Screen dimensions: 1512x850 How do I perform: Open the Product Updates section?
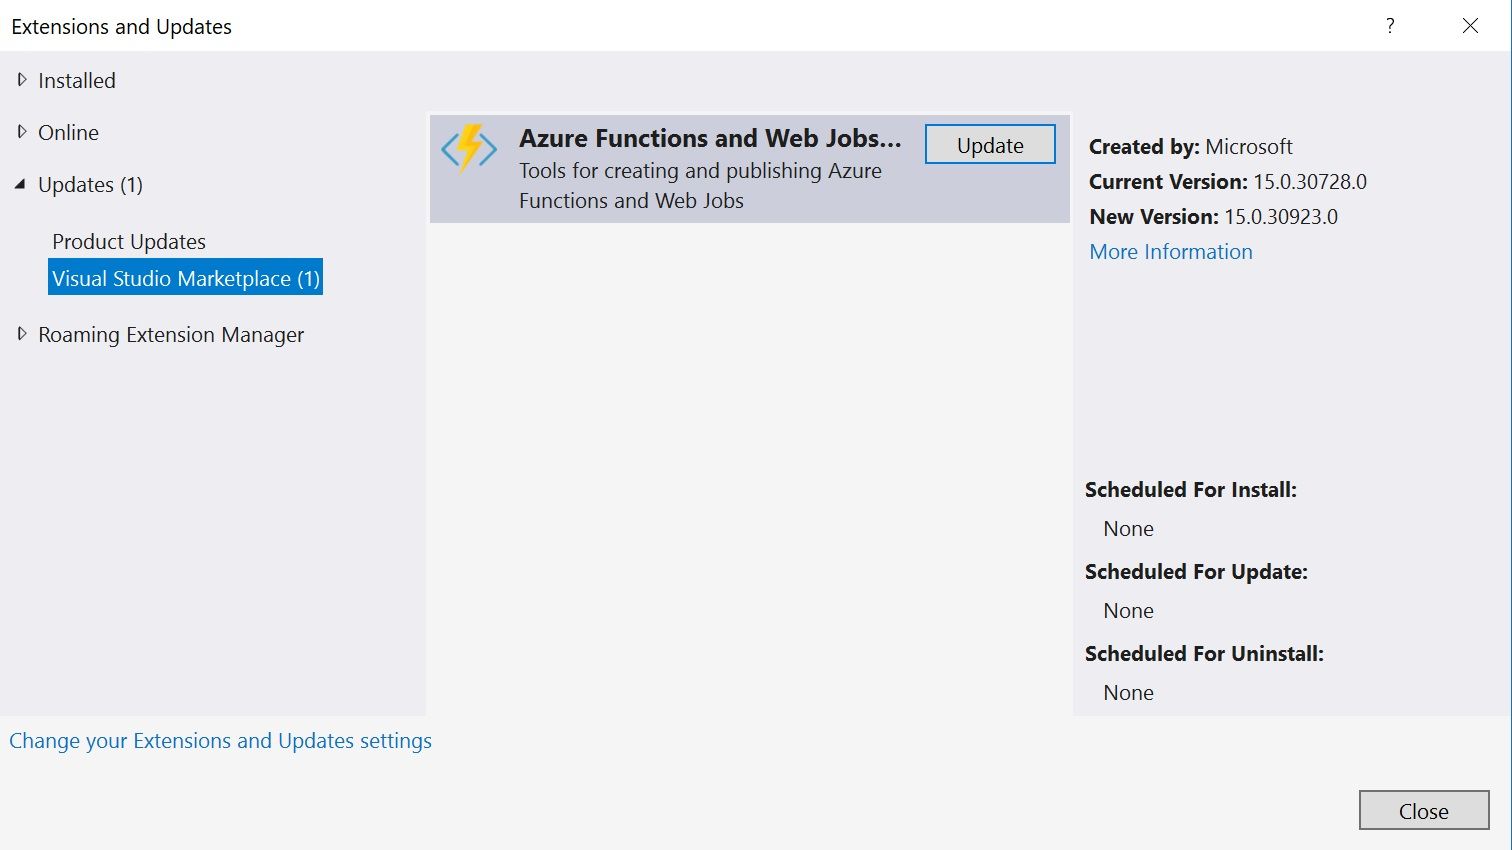129,242
